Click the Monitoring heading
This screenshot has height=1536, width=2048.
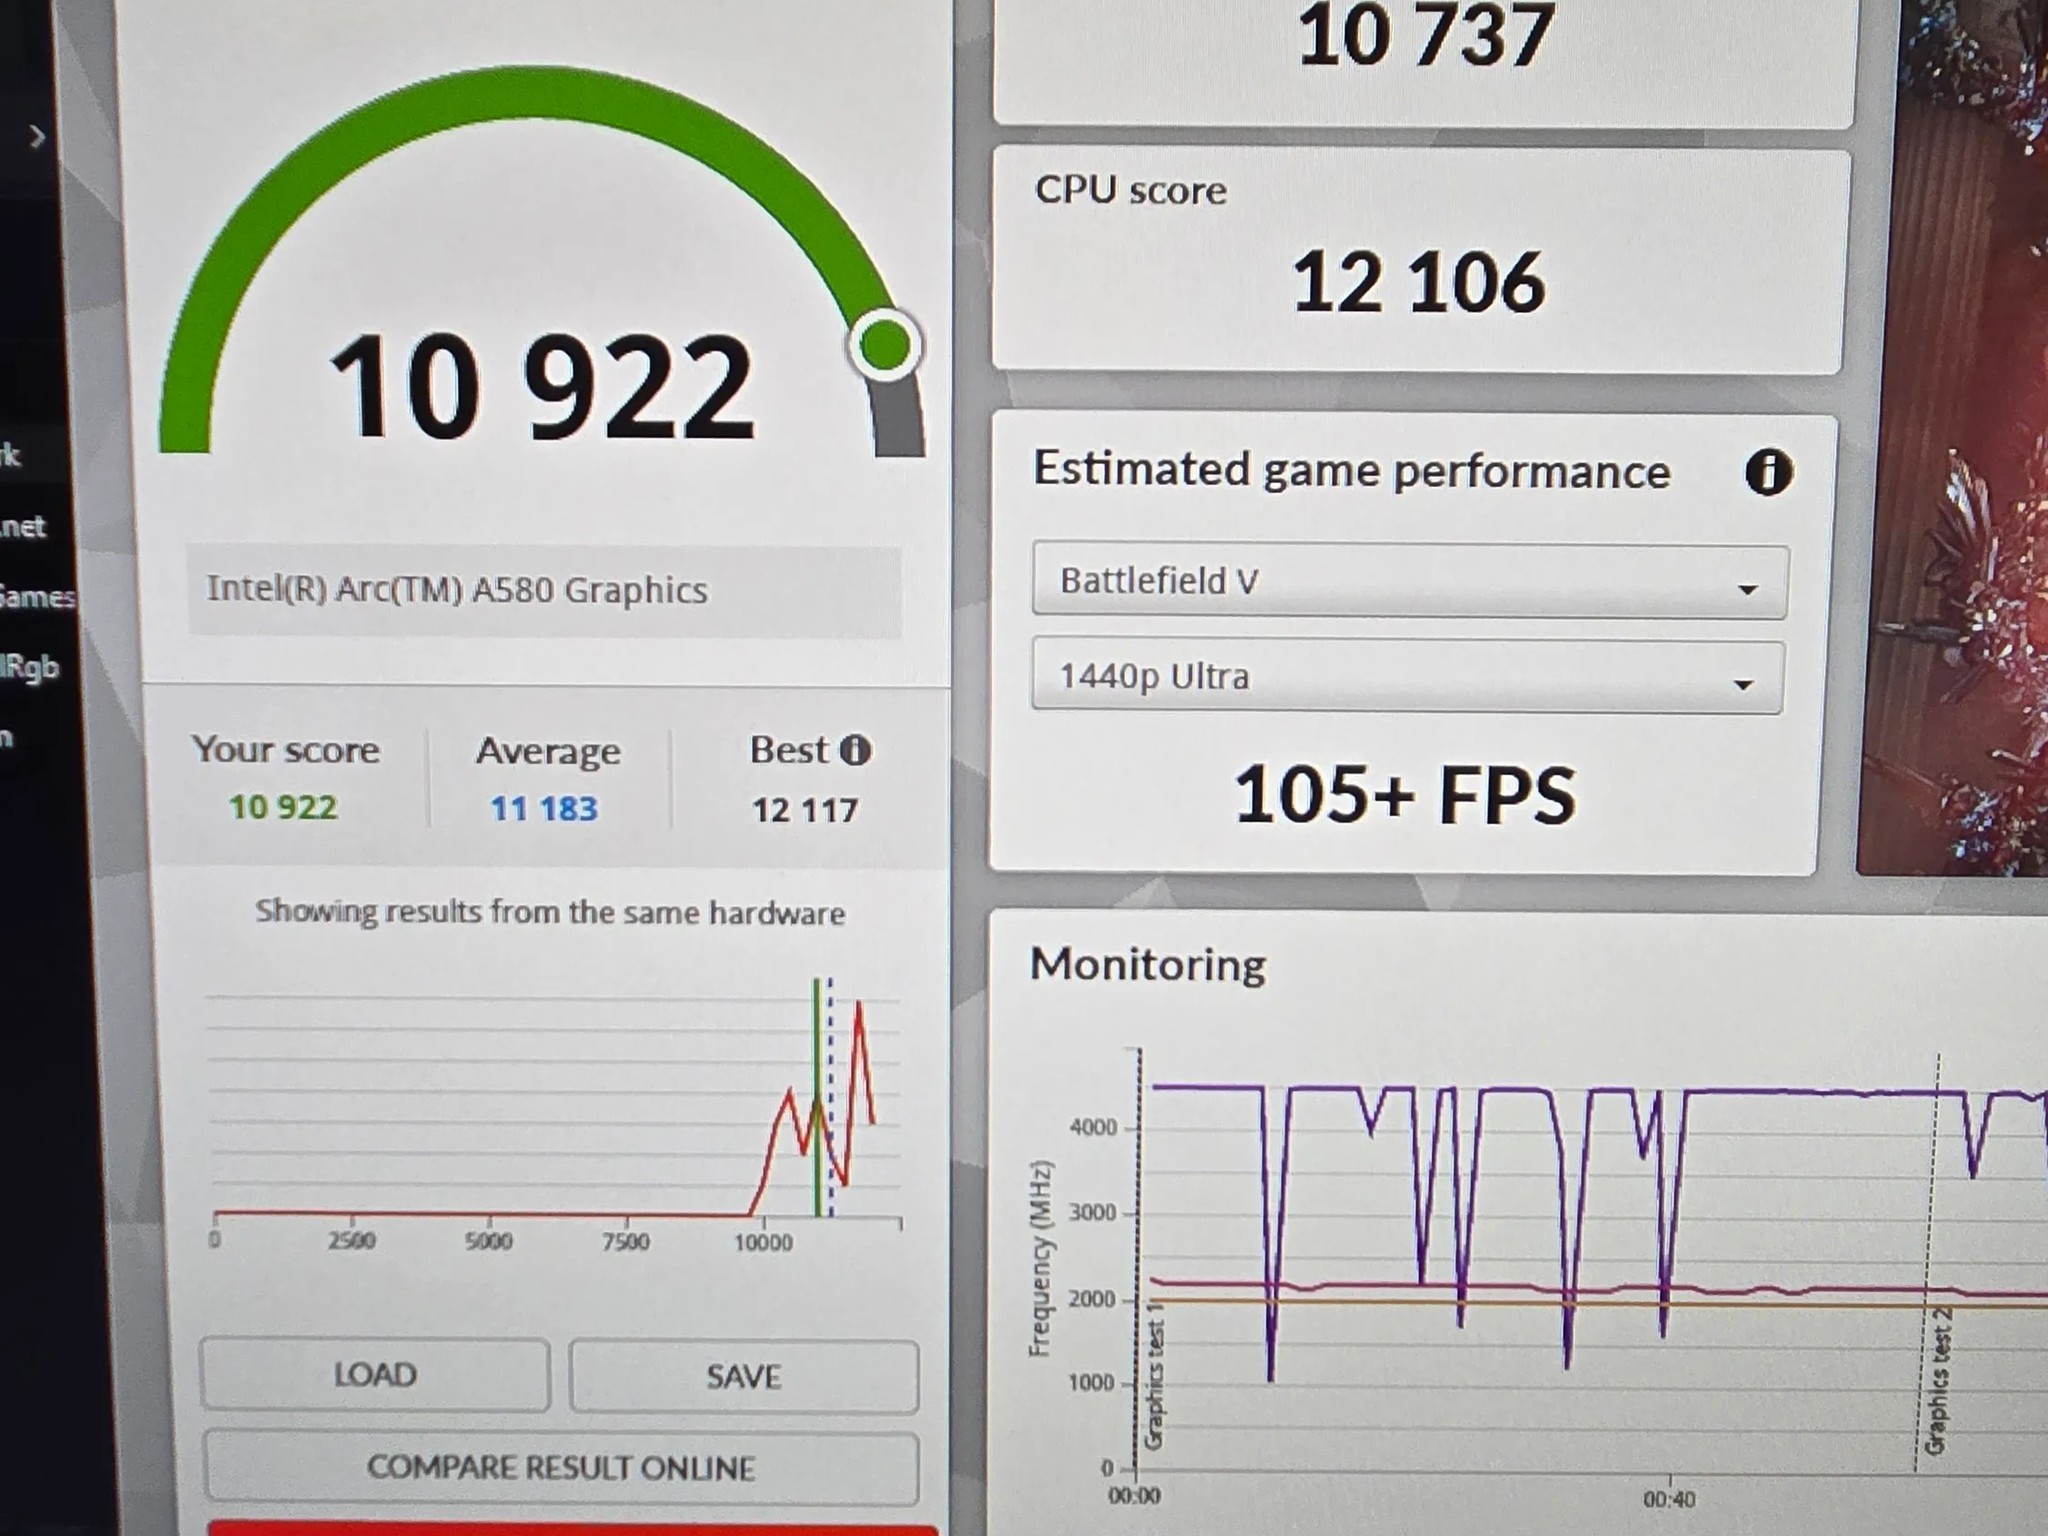click(x=1148, y=965)
